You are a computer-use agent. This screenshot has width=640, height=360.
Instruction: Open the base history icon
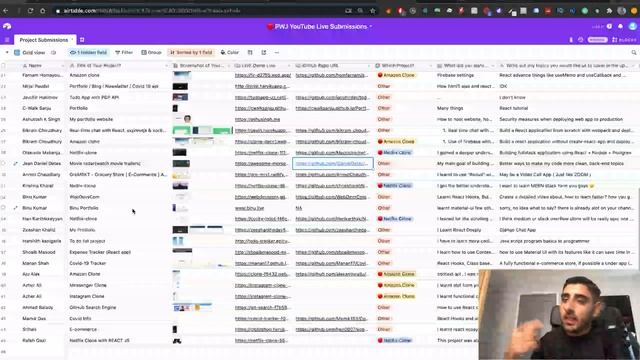pyautogui.click(x=581, y=40)
